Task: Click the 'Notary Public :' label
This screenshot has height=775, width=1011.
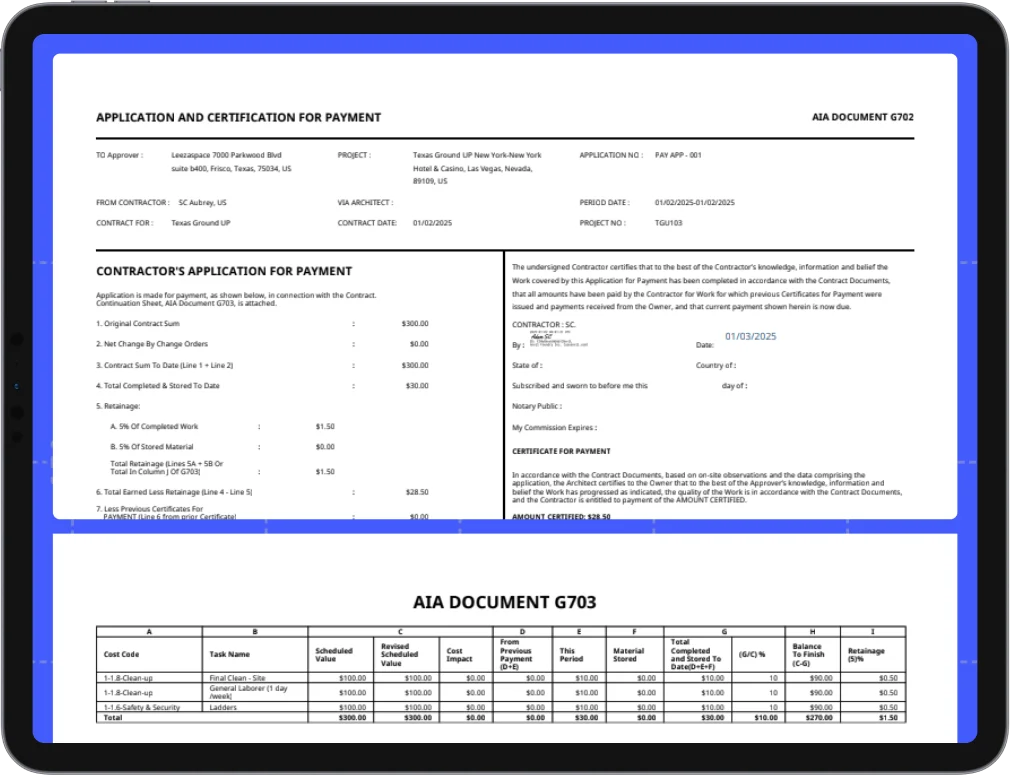Action: tap(537, 406)
